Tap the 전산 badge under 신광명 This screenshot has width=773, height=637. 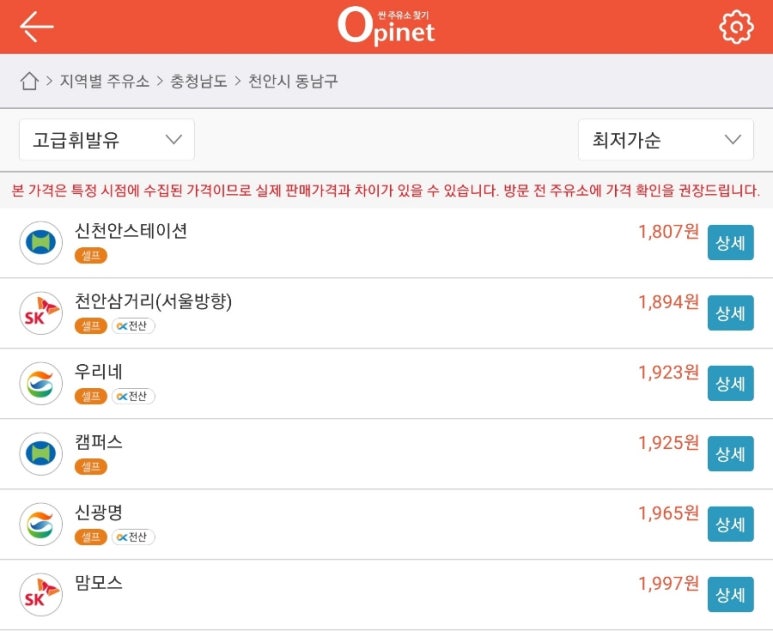(x=133, y=537)
